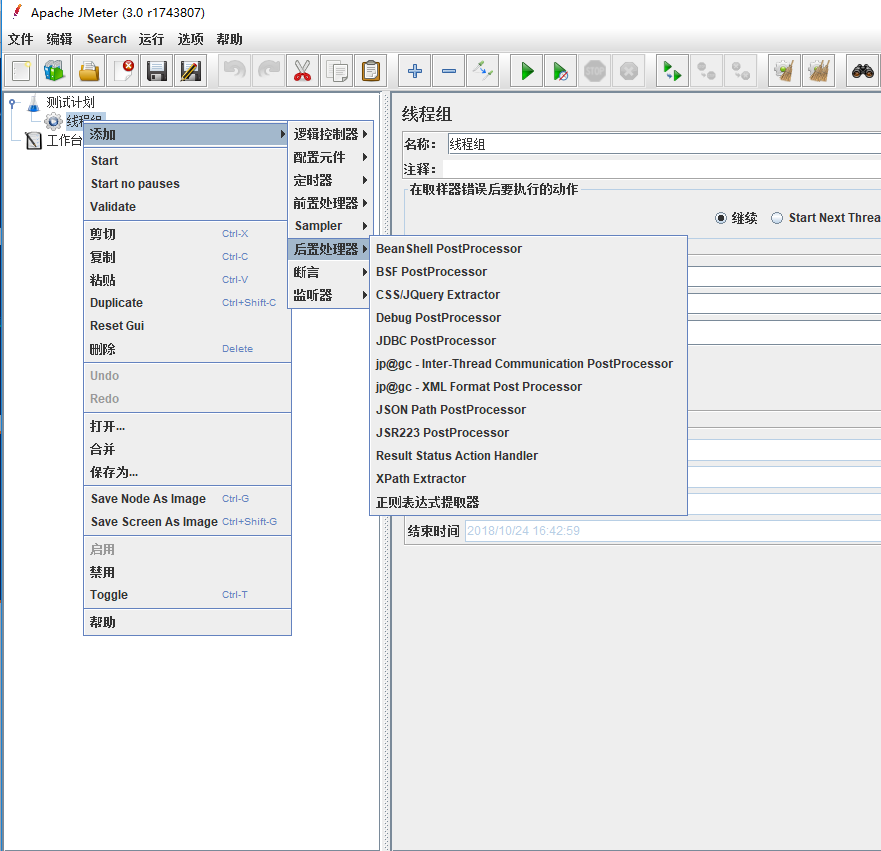
Task: Open the 文件 menu
Action: coord(21,39)
